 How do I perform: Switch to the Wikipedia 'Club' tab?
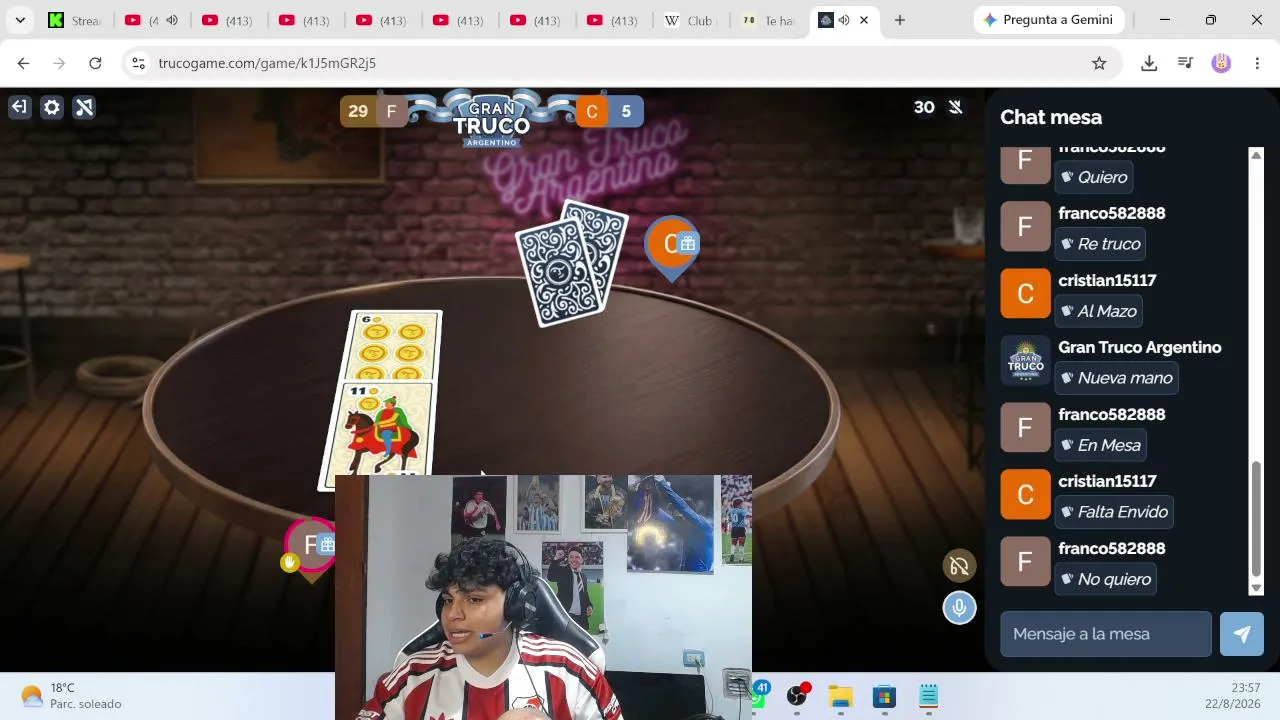[x=693, y=20]
